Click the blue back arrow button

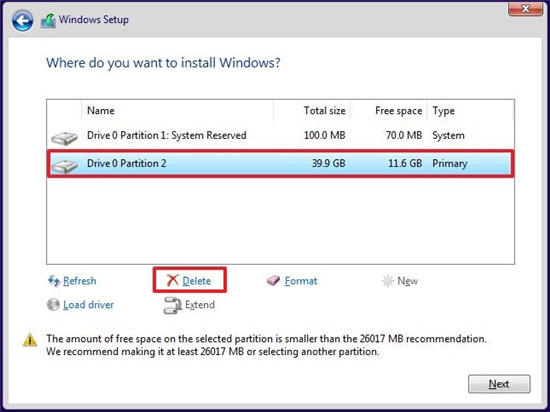click(x=22, y=20)
